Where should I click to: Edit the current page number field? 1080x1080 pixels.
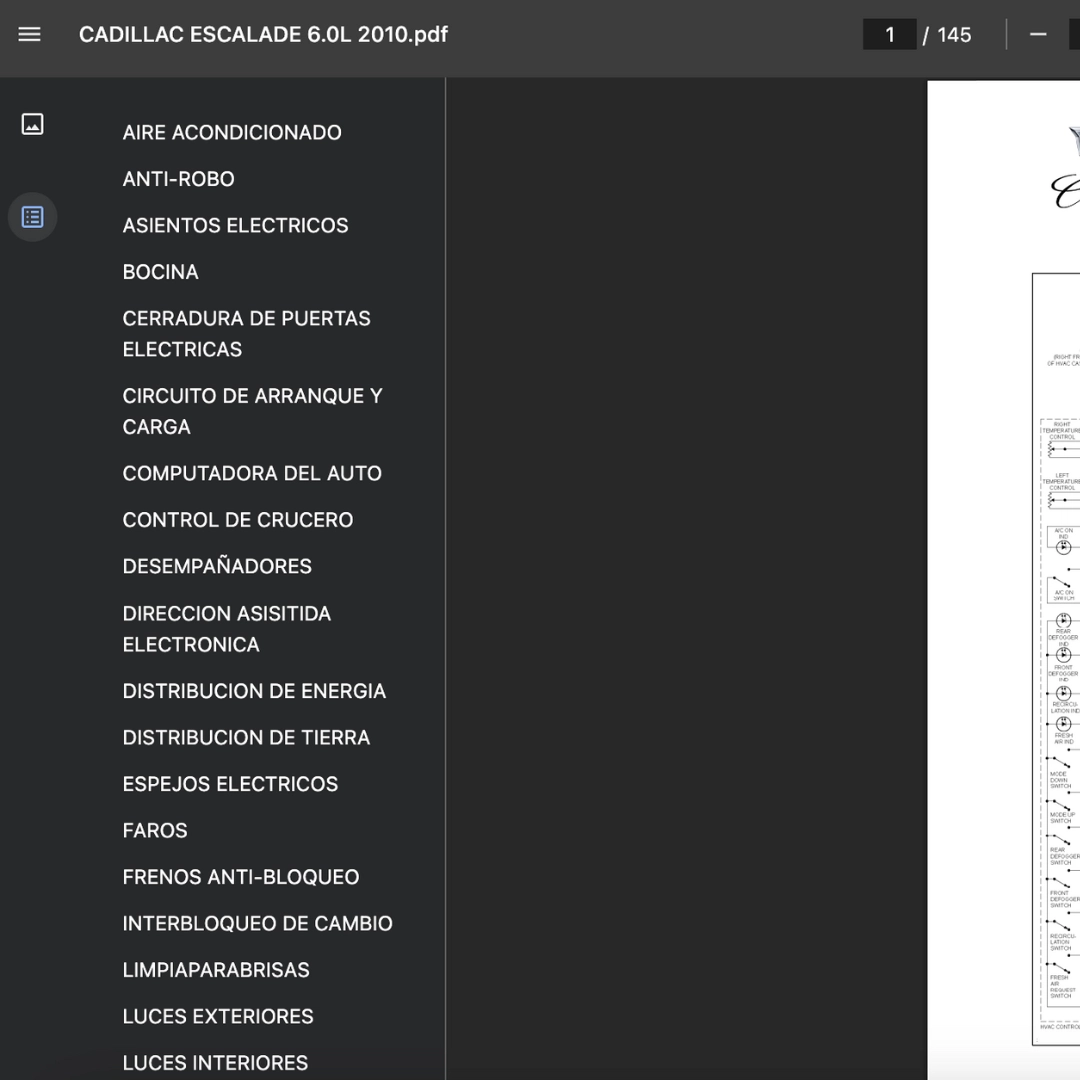click(889, 34)
